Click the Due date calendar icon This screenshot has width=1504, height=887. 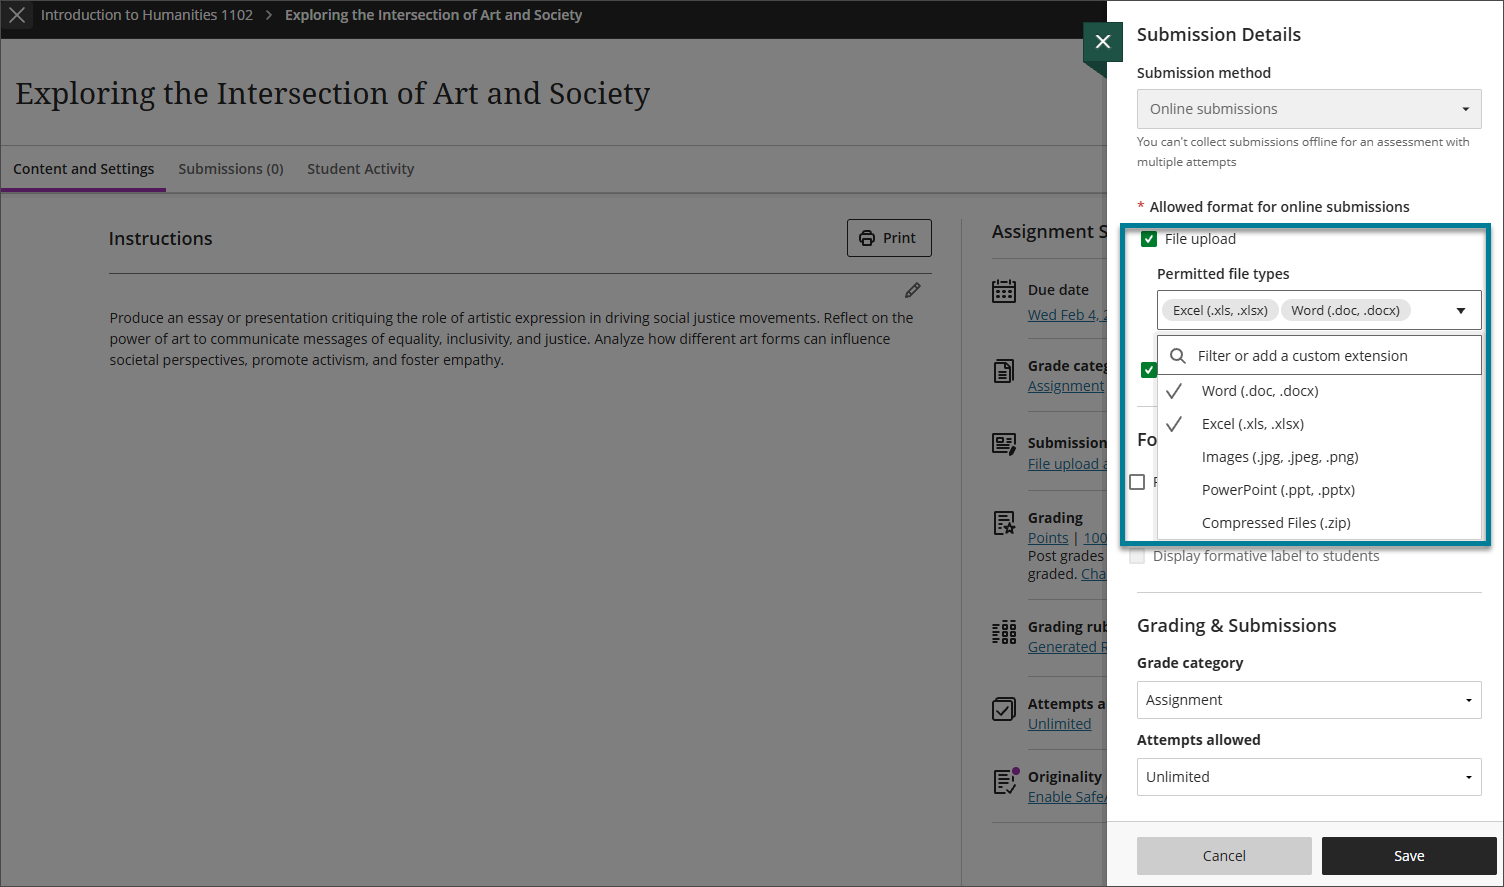(x=1004, y=291)
